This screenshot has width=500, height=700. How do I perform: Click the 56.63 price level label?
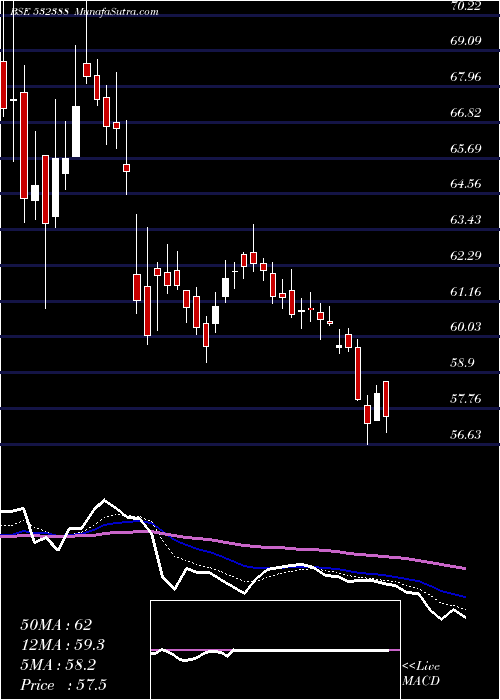tap(464, 434)
